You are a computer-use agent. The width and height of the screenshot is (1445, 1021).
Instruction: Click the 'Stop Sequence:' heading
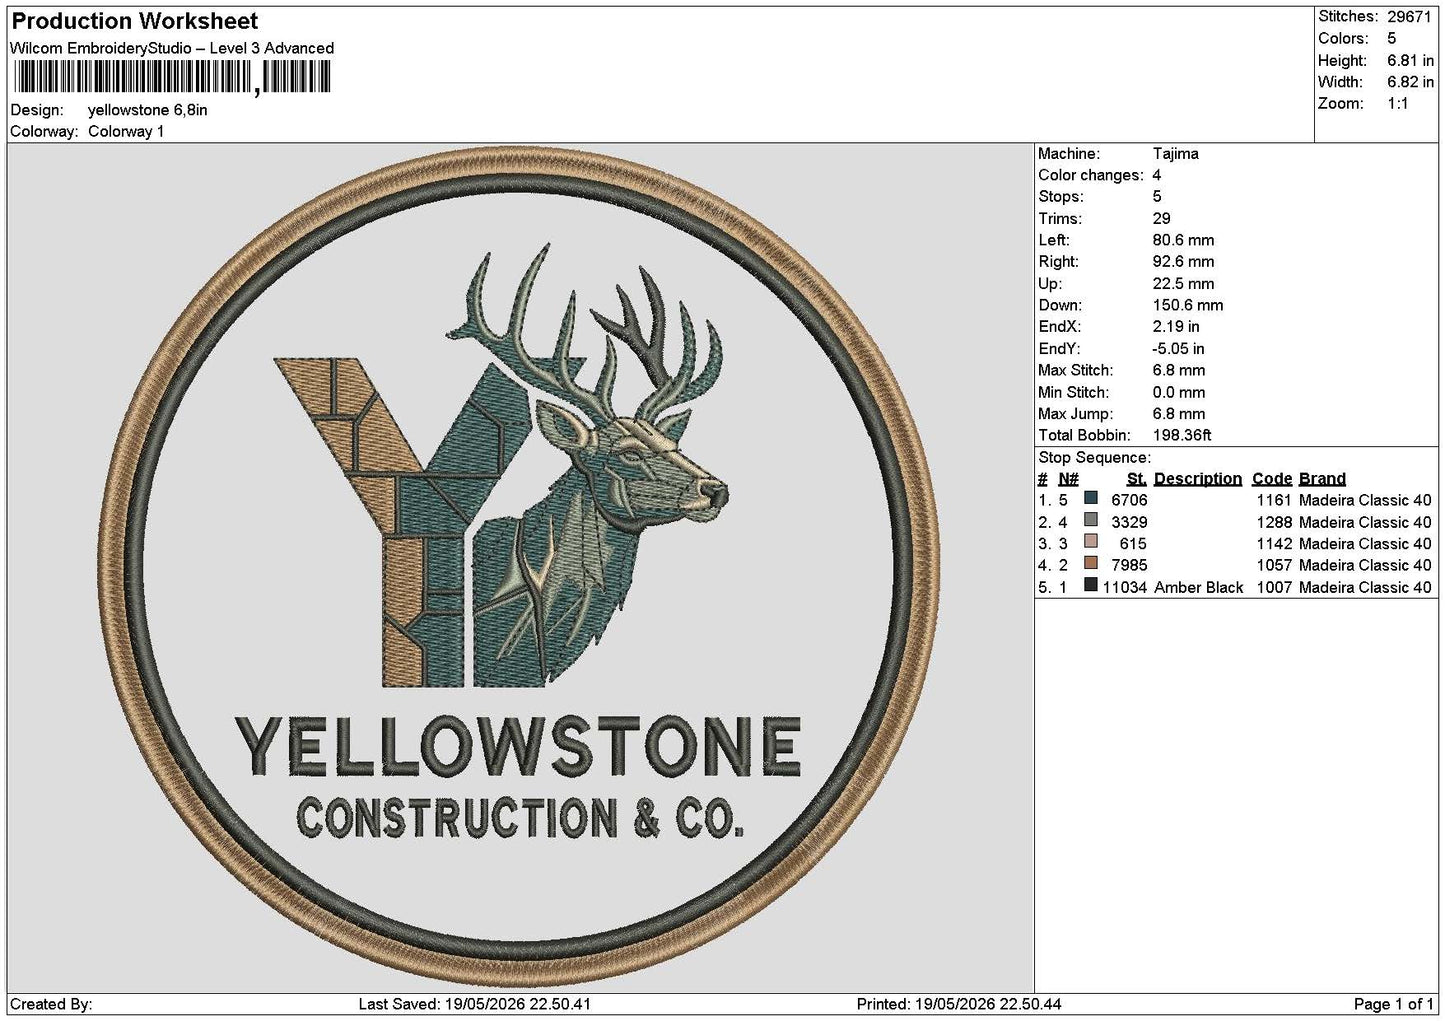[1094, 458]
